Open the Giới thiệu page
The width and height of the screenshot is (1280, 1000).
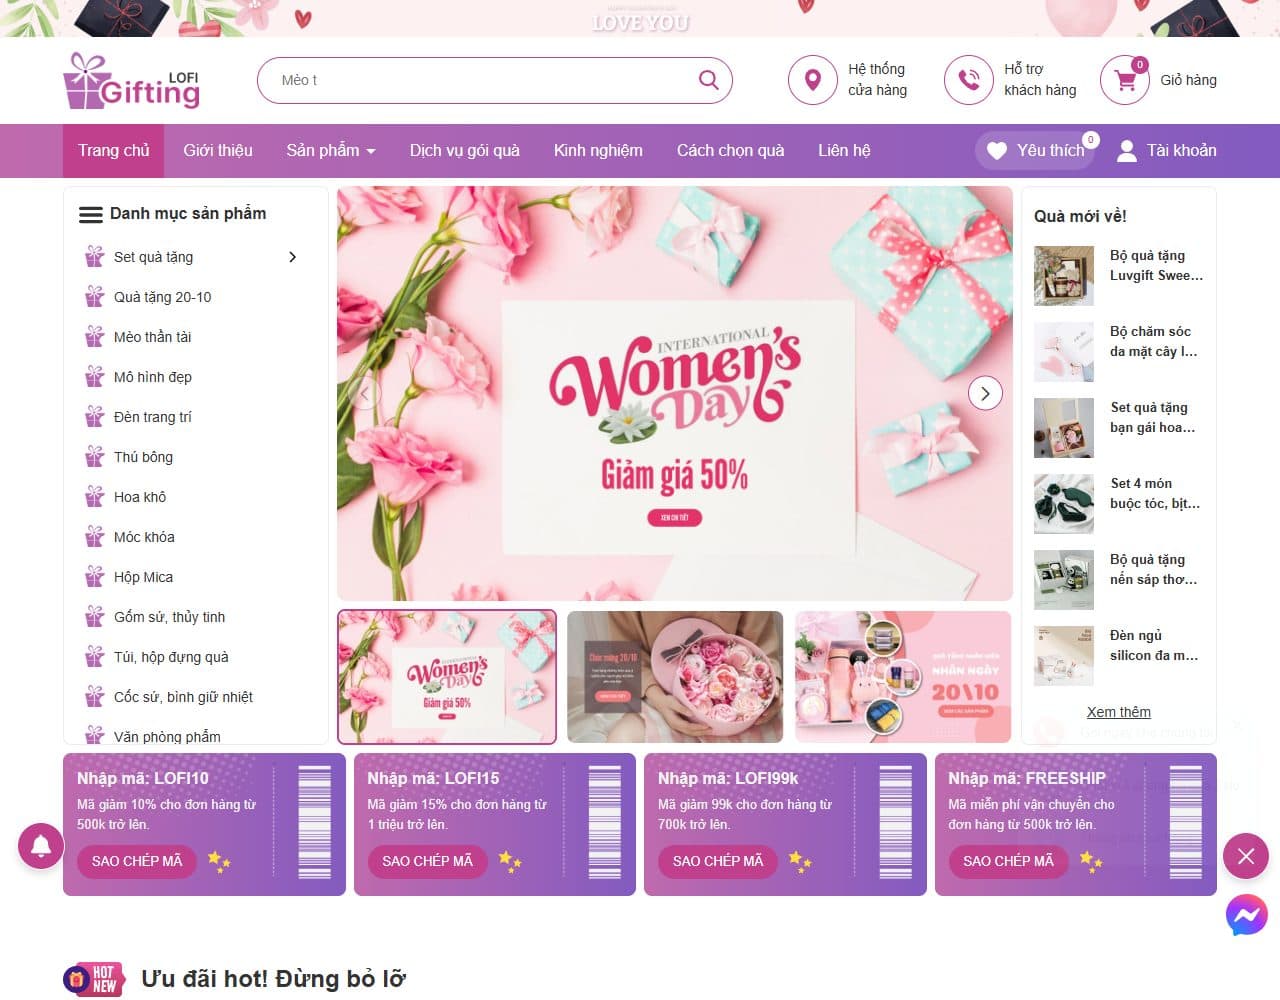pos(218,150)
